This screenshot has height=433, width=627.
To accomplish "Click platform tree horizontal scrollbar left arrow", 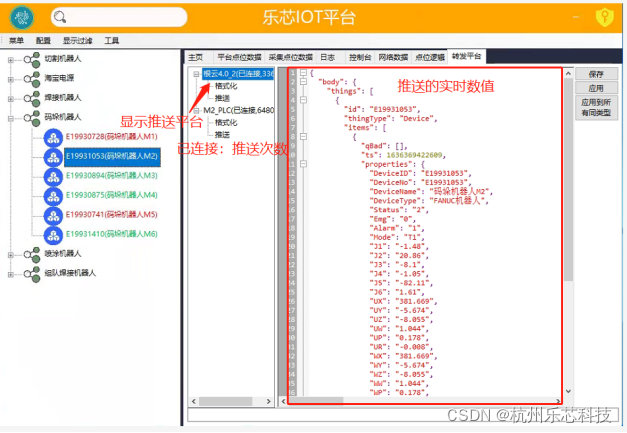I will [194, 401].
